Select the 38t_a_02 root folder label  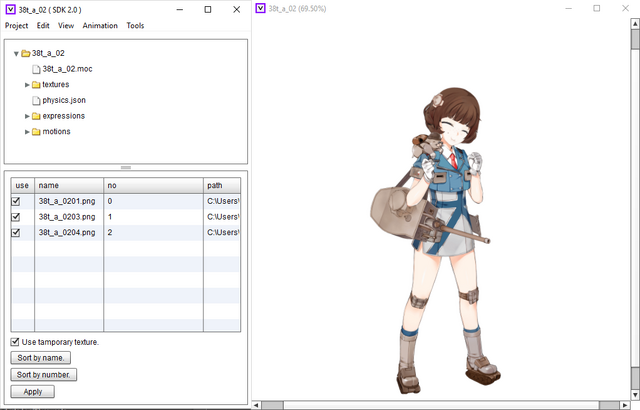pyautogui.click(x=48, y=53)
